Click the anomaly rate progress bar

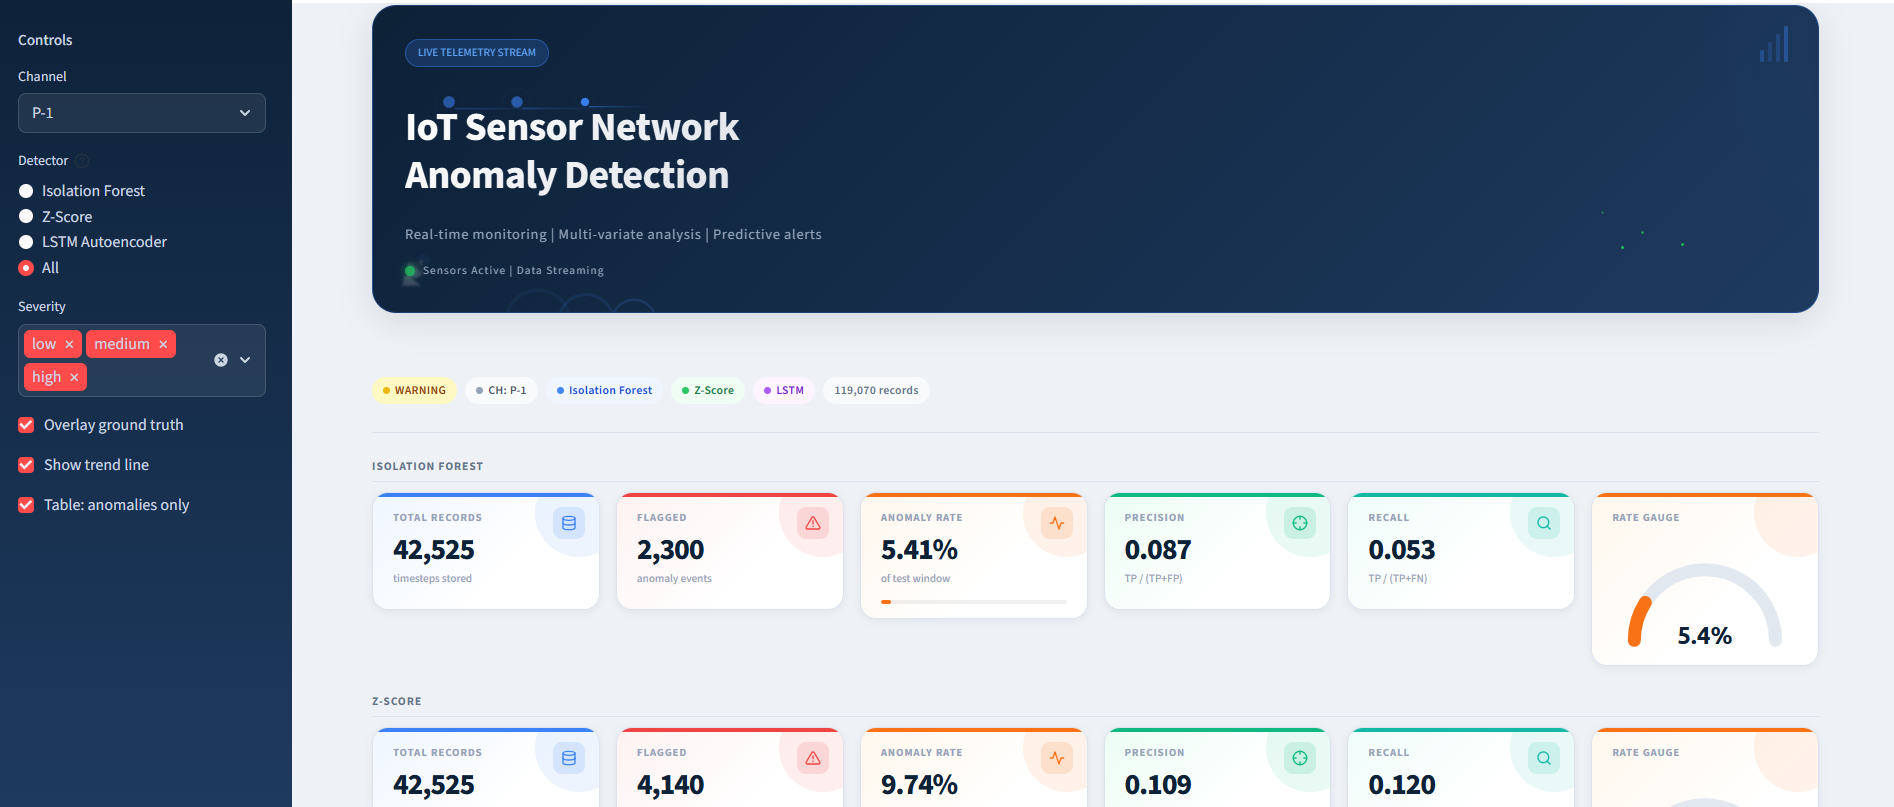coord(974,602)
